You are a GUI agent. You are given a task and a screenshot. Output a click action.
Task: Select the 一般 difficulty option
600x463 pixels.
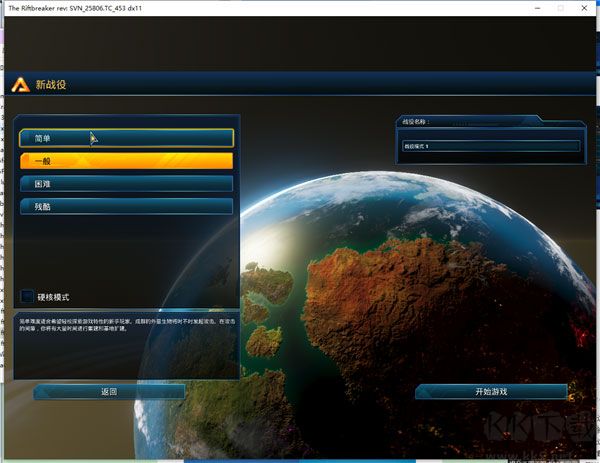(x=126, y=161)
